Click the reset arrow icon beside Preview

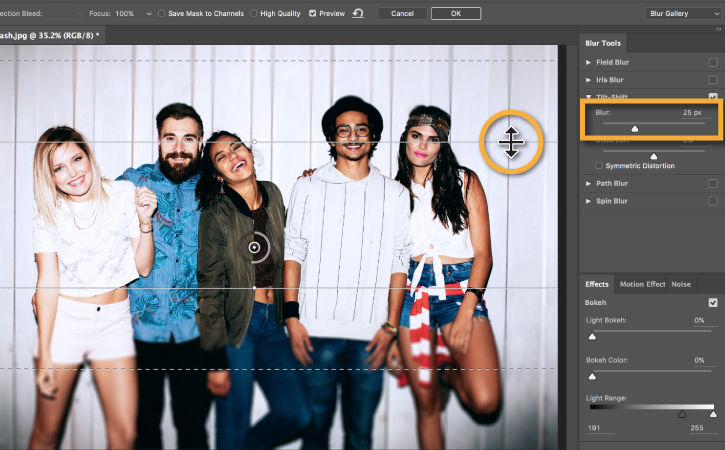[x=357, y=13]
